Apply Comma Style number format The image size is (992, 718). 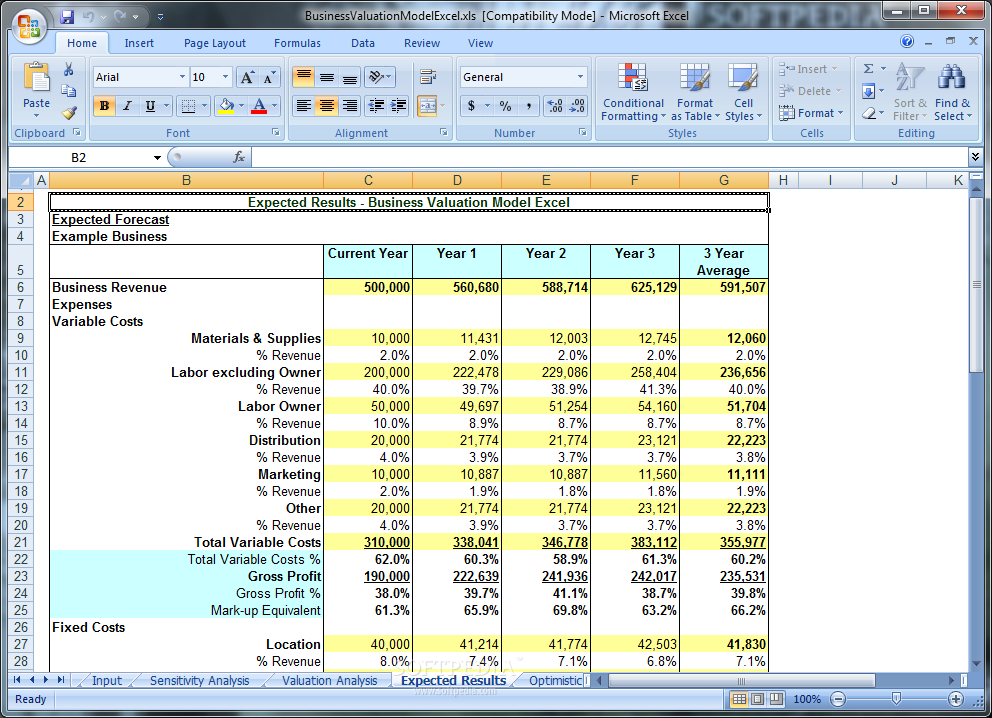(x=529, y=106)
